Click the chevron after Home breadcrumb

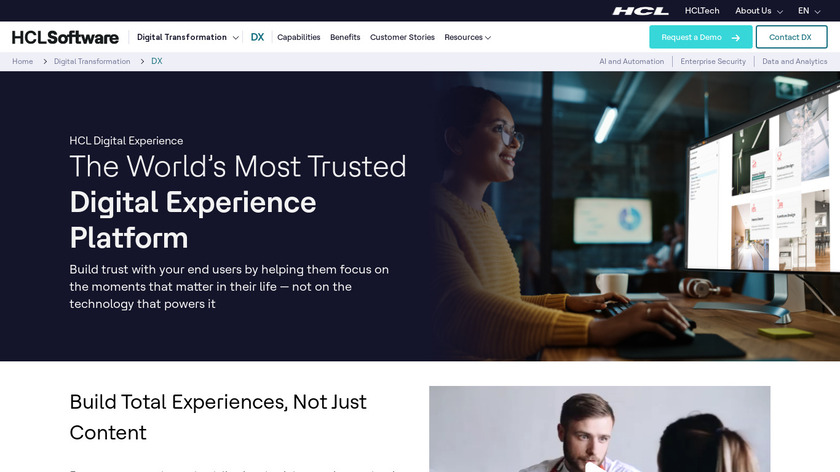point(45,62)
